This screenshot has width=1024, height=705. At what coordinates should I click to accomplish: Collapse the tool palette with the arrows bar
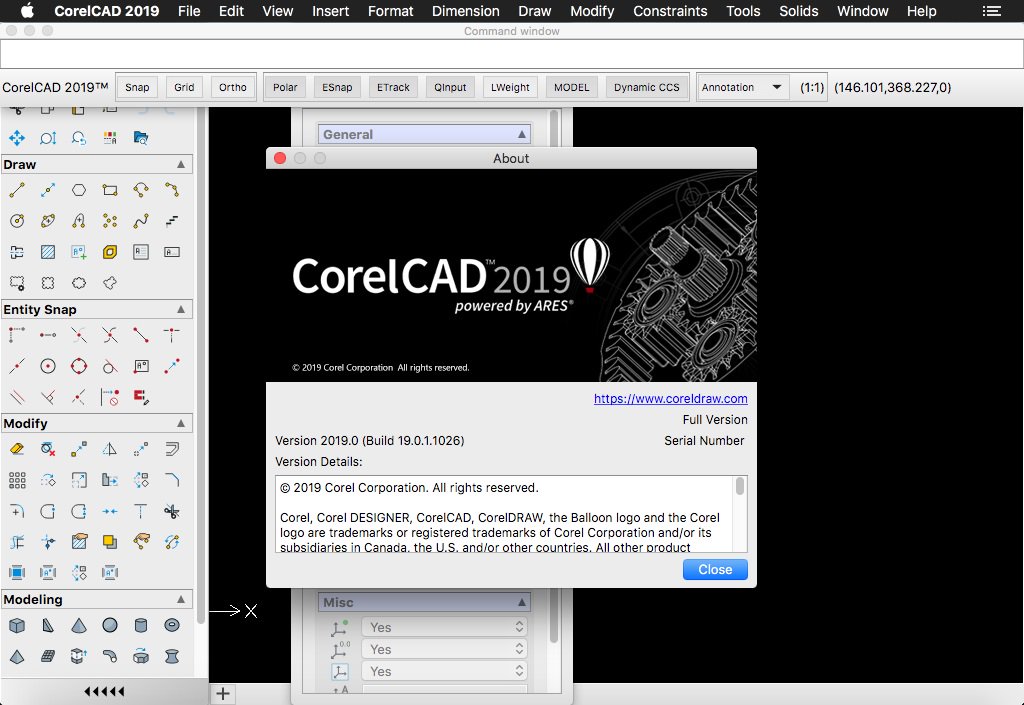104,691
